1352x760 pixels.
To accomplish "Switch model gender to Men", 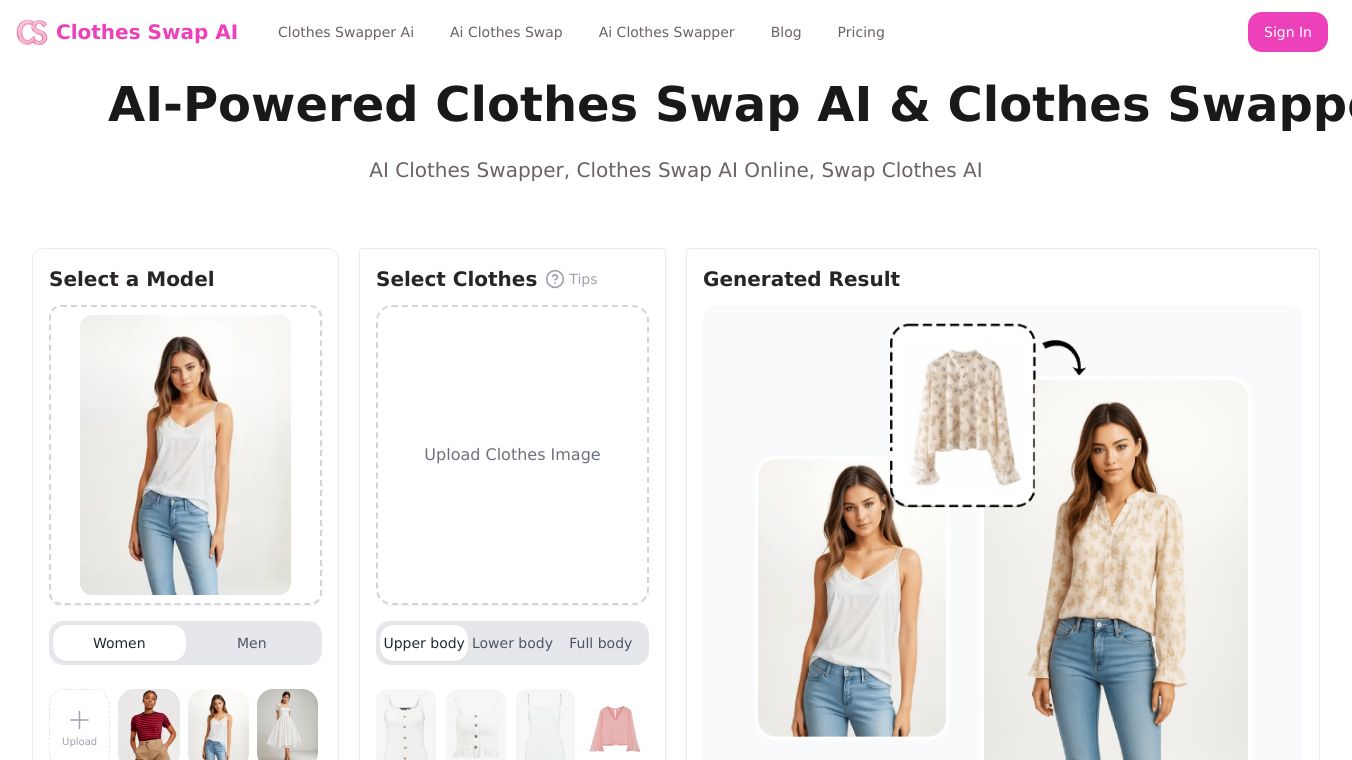I will point(252,643).
